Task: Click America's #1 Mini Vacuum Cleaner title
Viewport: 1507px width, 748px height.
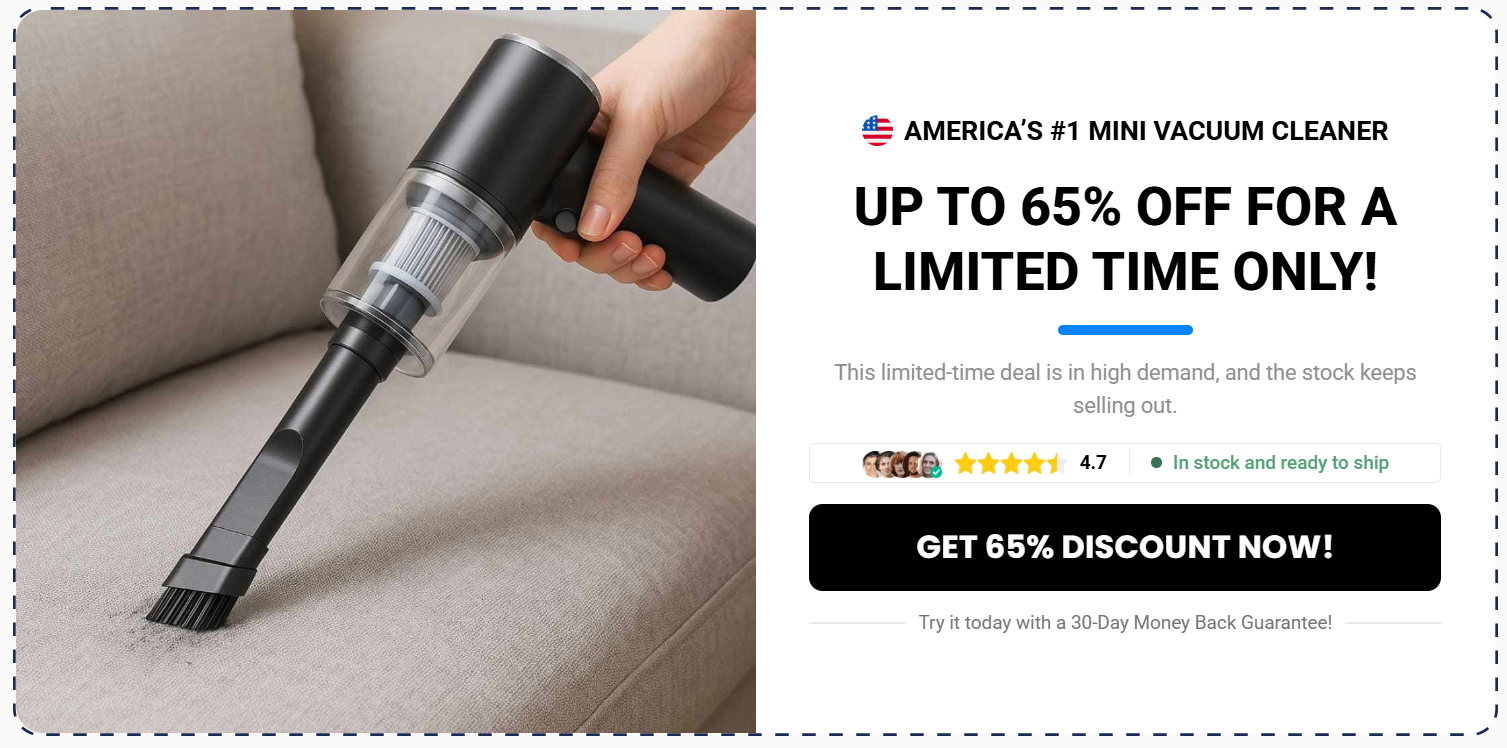Action: [1146, 131]
